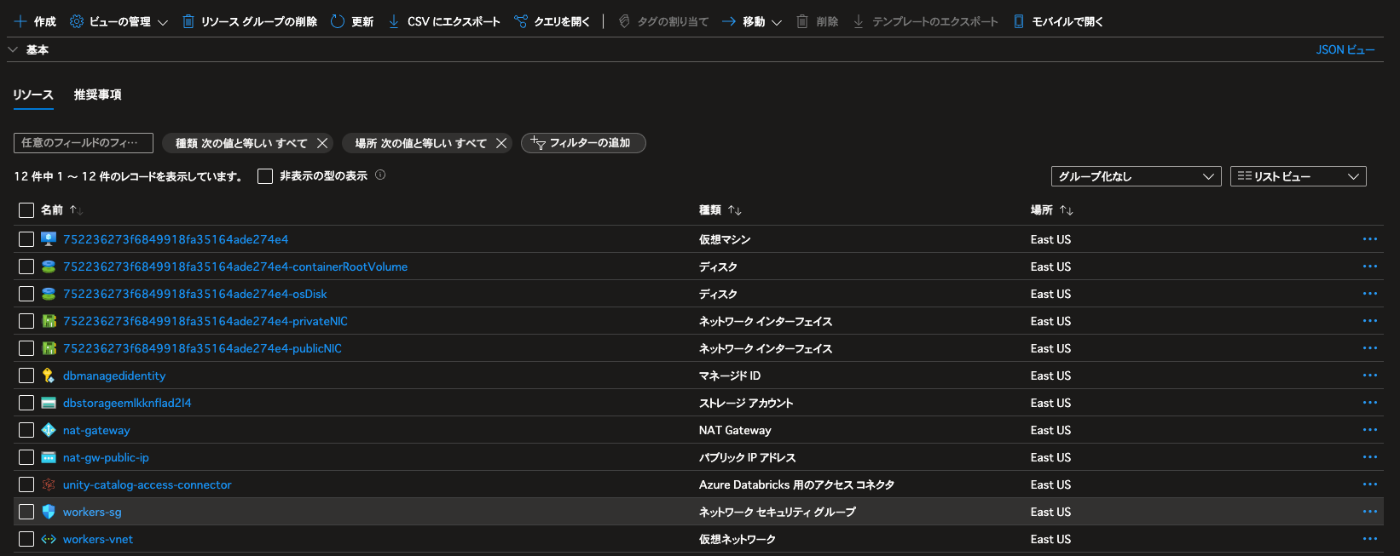The width and height of the screenshot is (1400, 556).
Task: Open more options for privateNIC row
Action: pos(1370,321)
